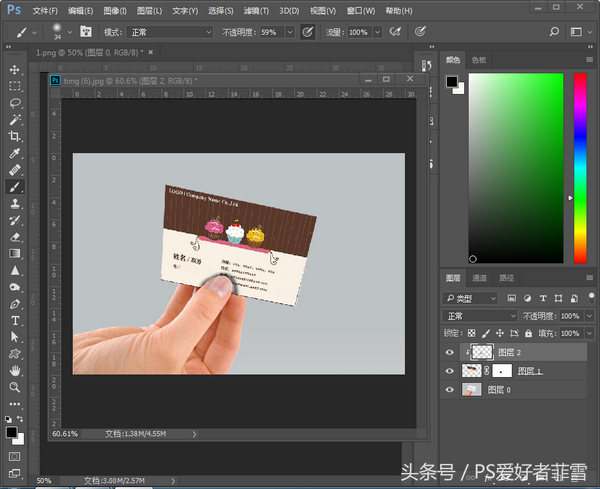Screen dimensions: 600x489
Task: Select the Zoom tool in toolbar
Action: [x=15, y=387]
